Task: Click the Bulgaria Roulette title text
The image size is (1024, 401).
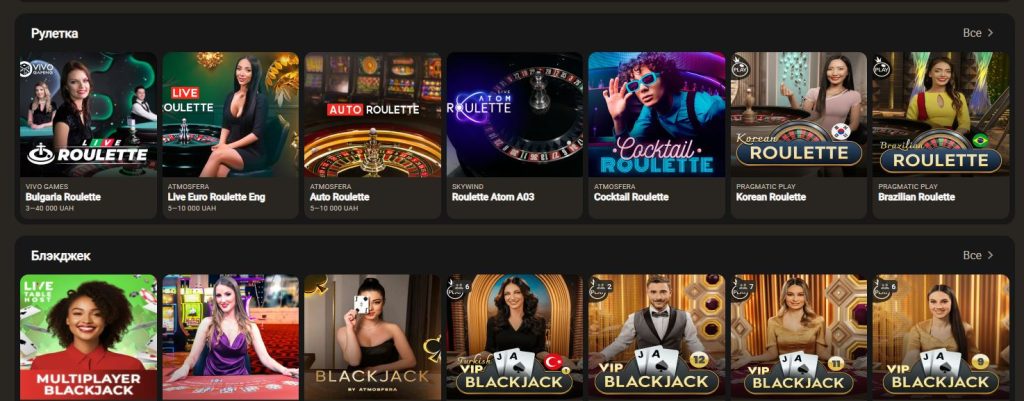Action: point(63,197)
